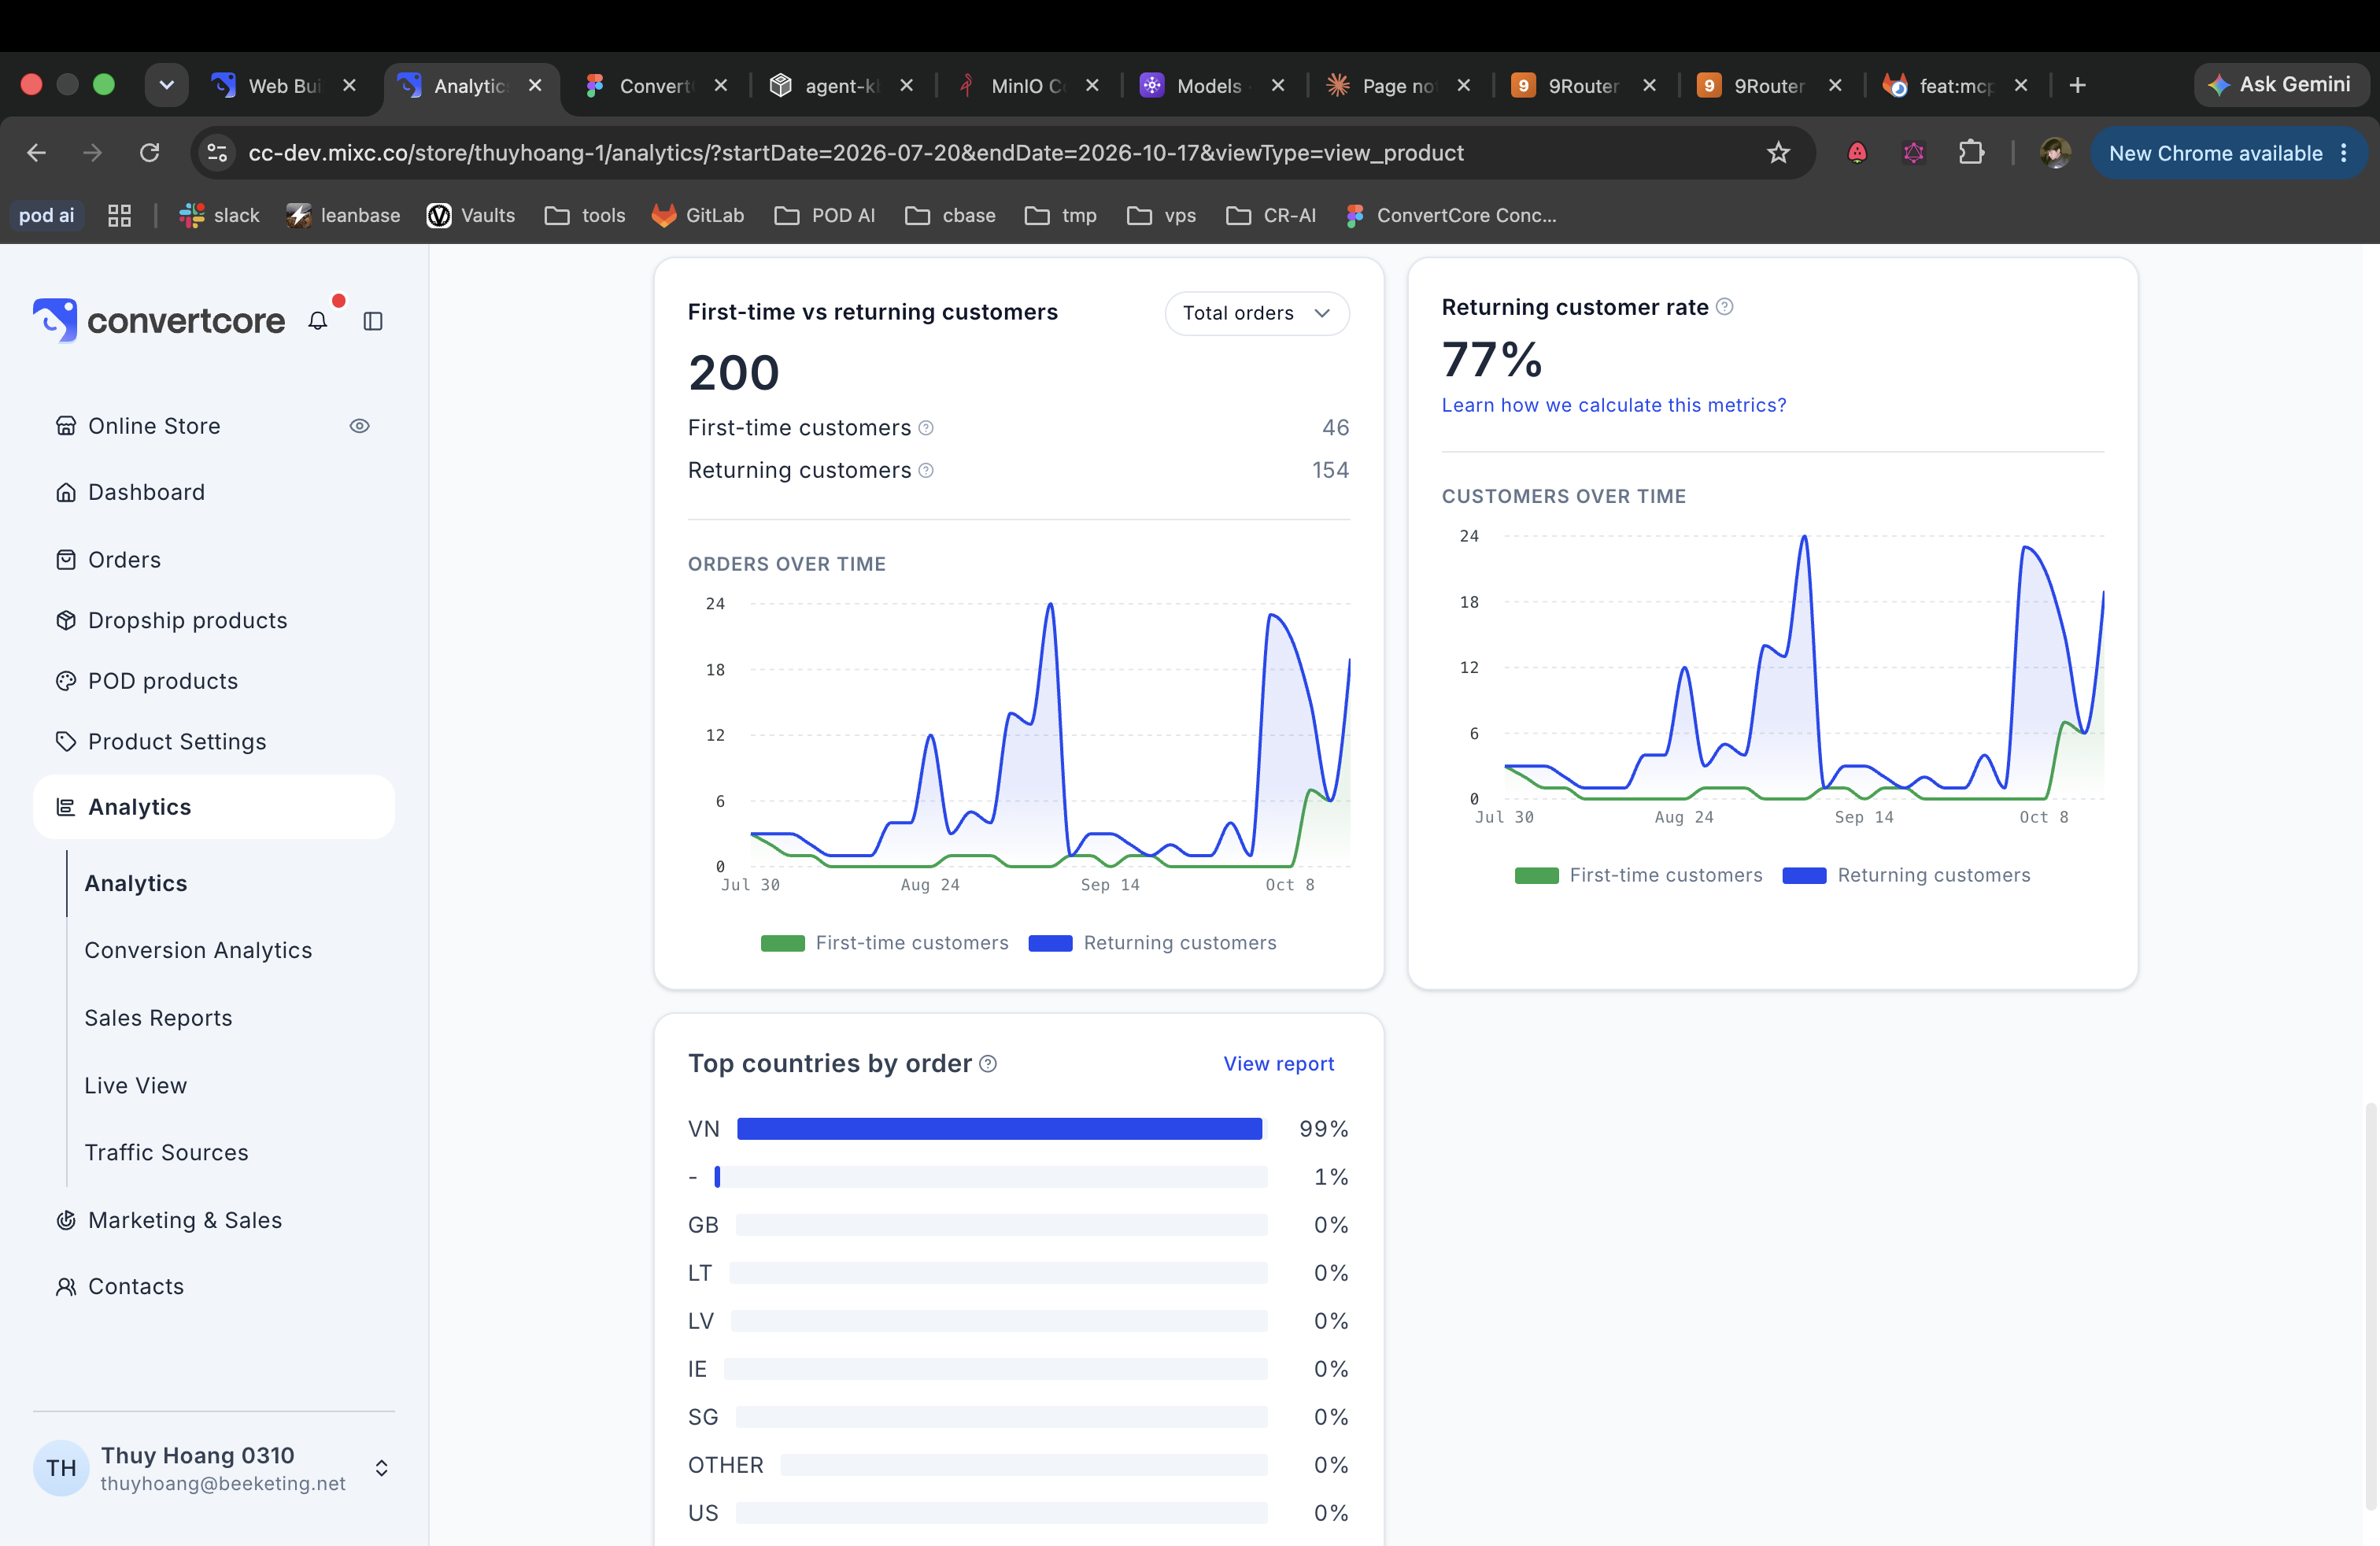2380x1546 pixels.
Task: Open the Conversion Analytics submenu item
Action: [x=198, y=950]
